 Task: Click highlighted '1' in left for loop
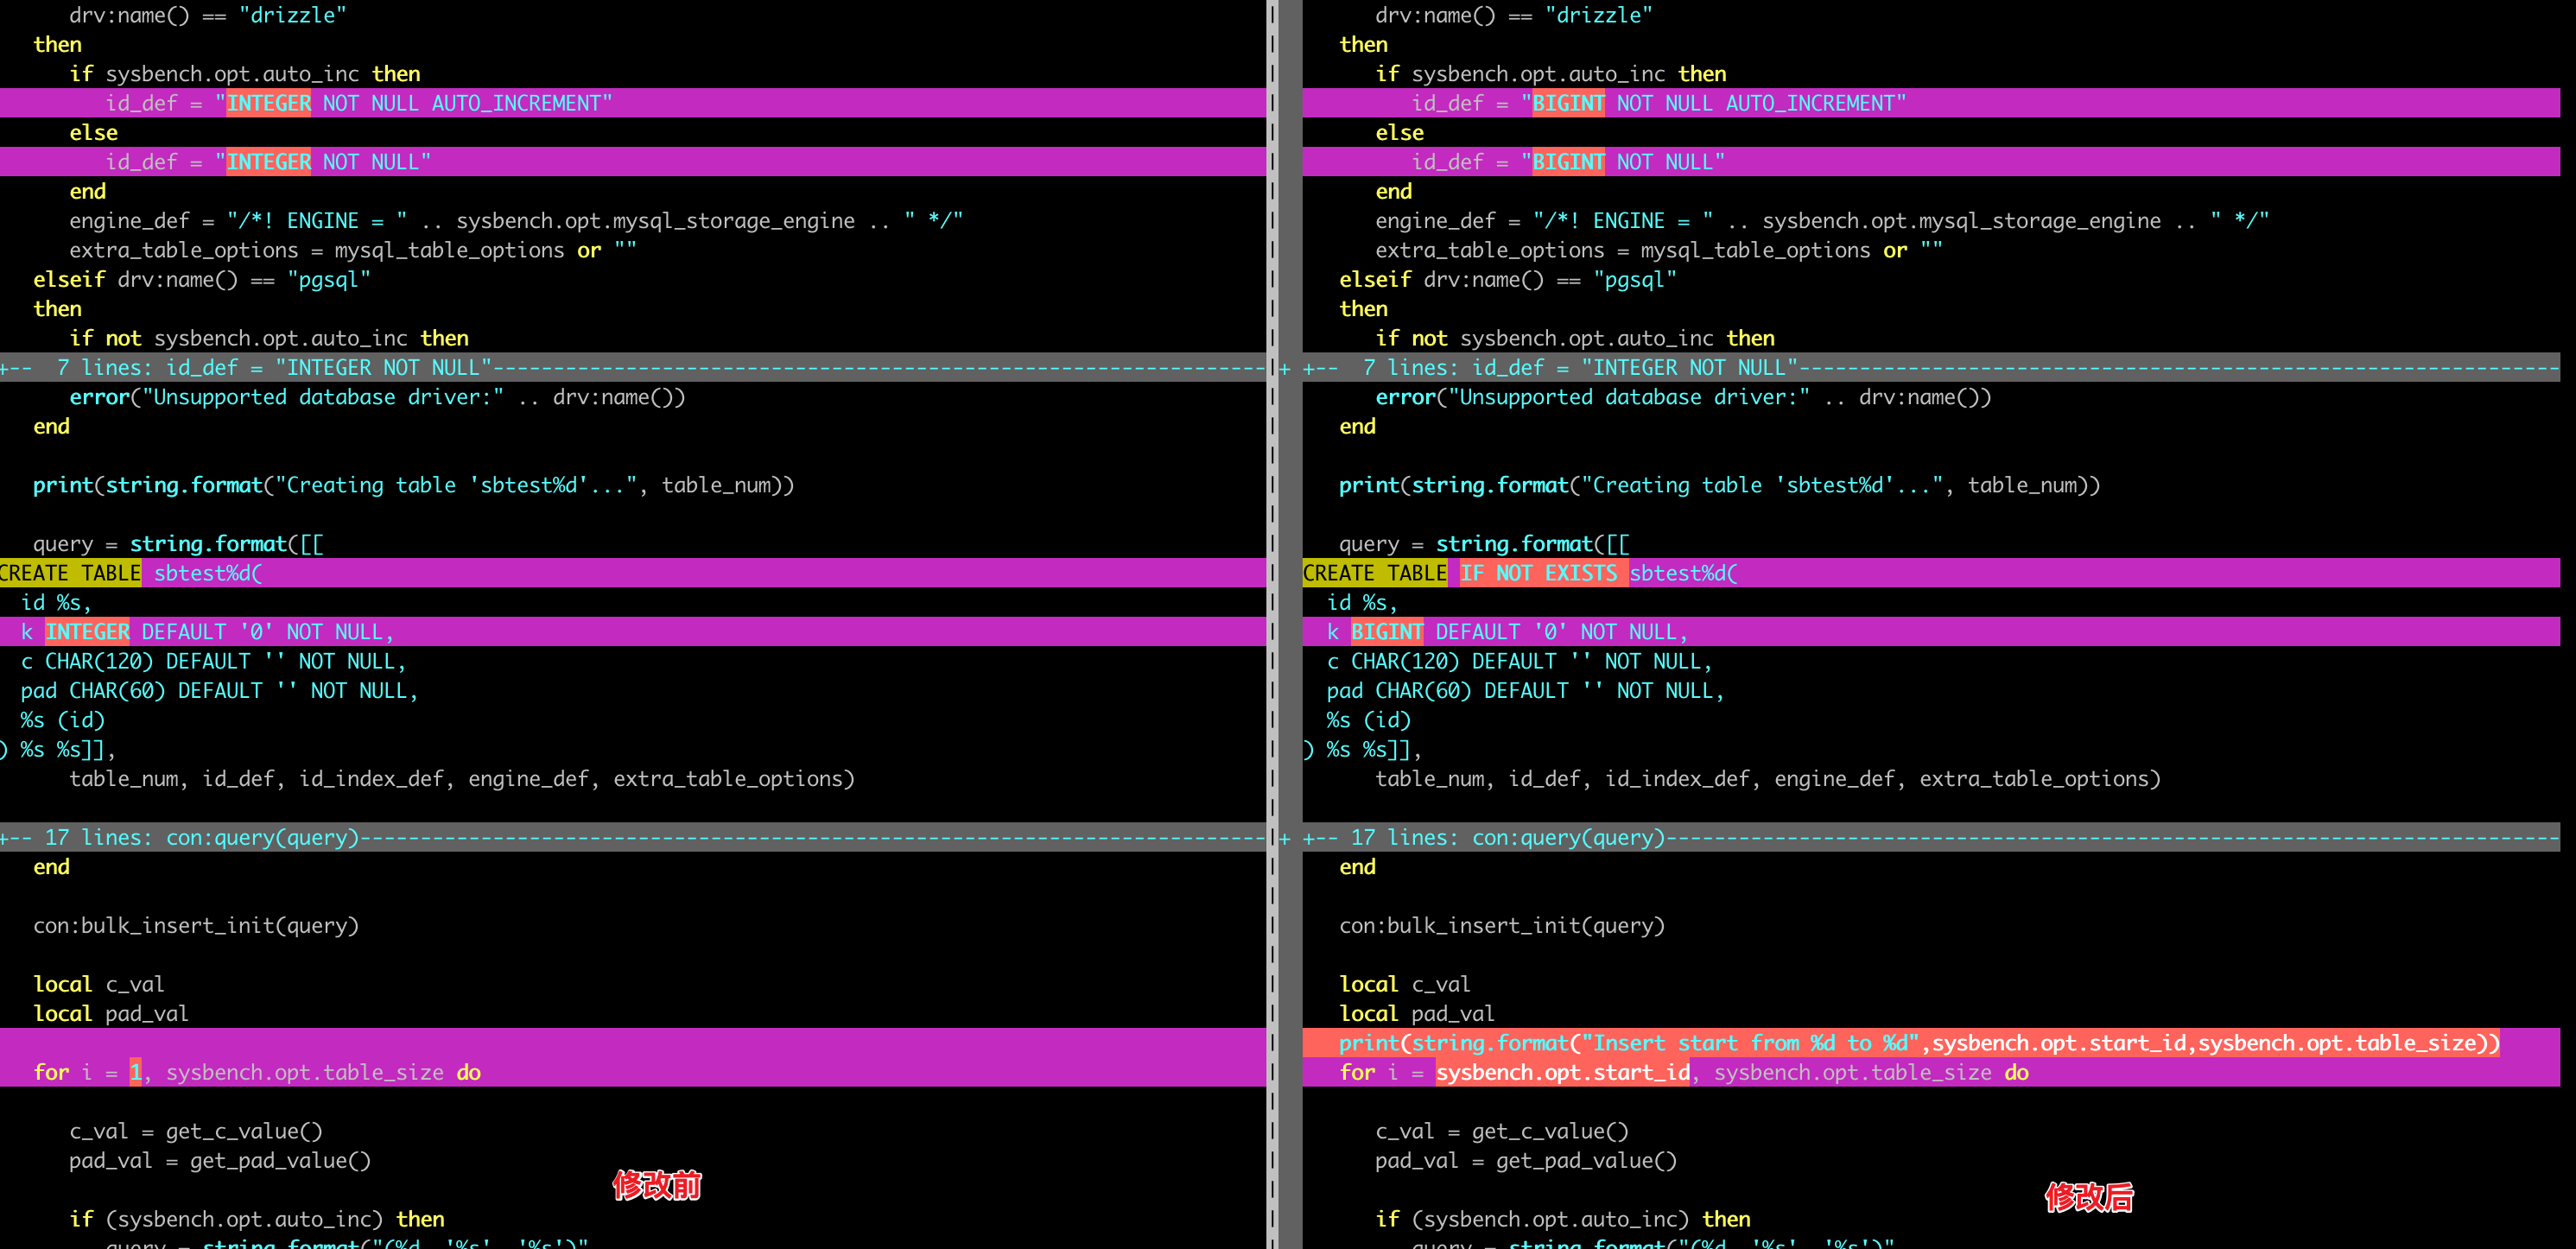click(x=135, y=1072)
